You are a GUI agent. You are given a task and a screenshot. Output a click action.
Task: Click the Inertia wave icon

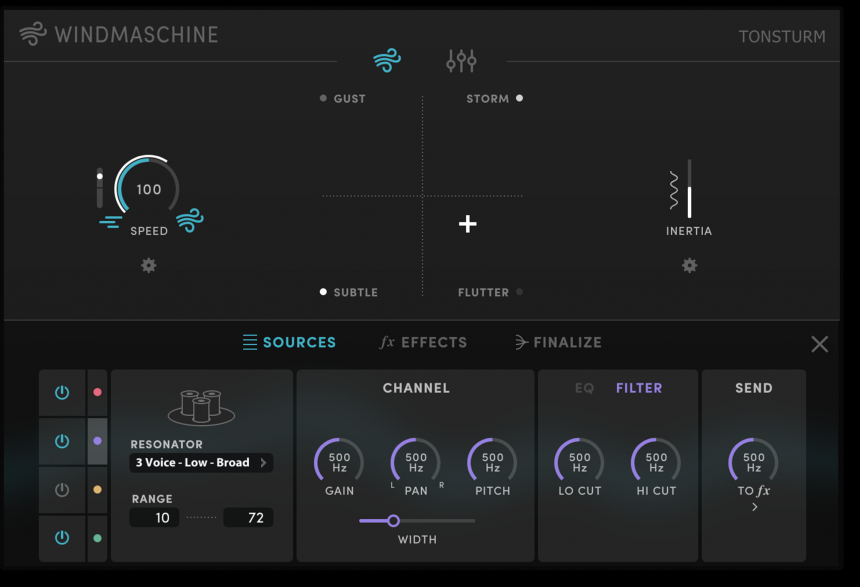[674, 190]
